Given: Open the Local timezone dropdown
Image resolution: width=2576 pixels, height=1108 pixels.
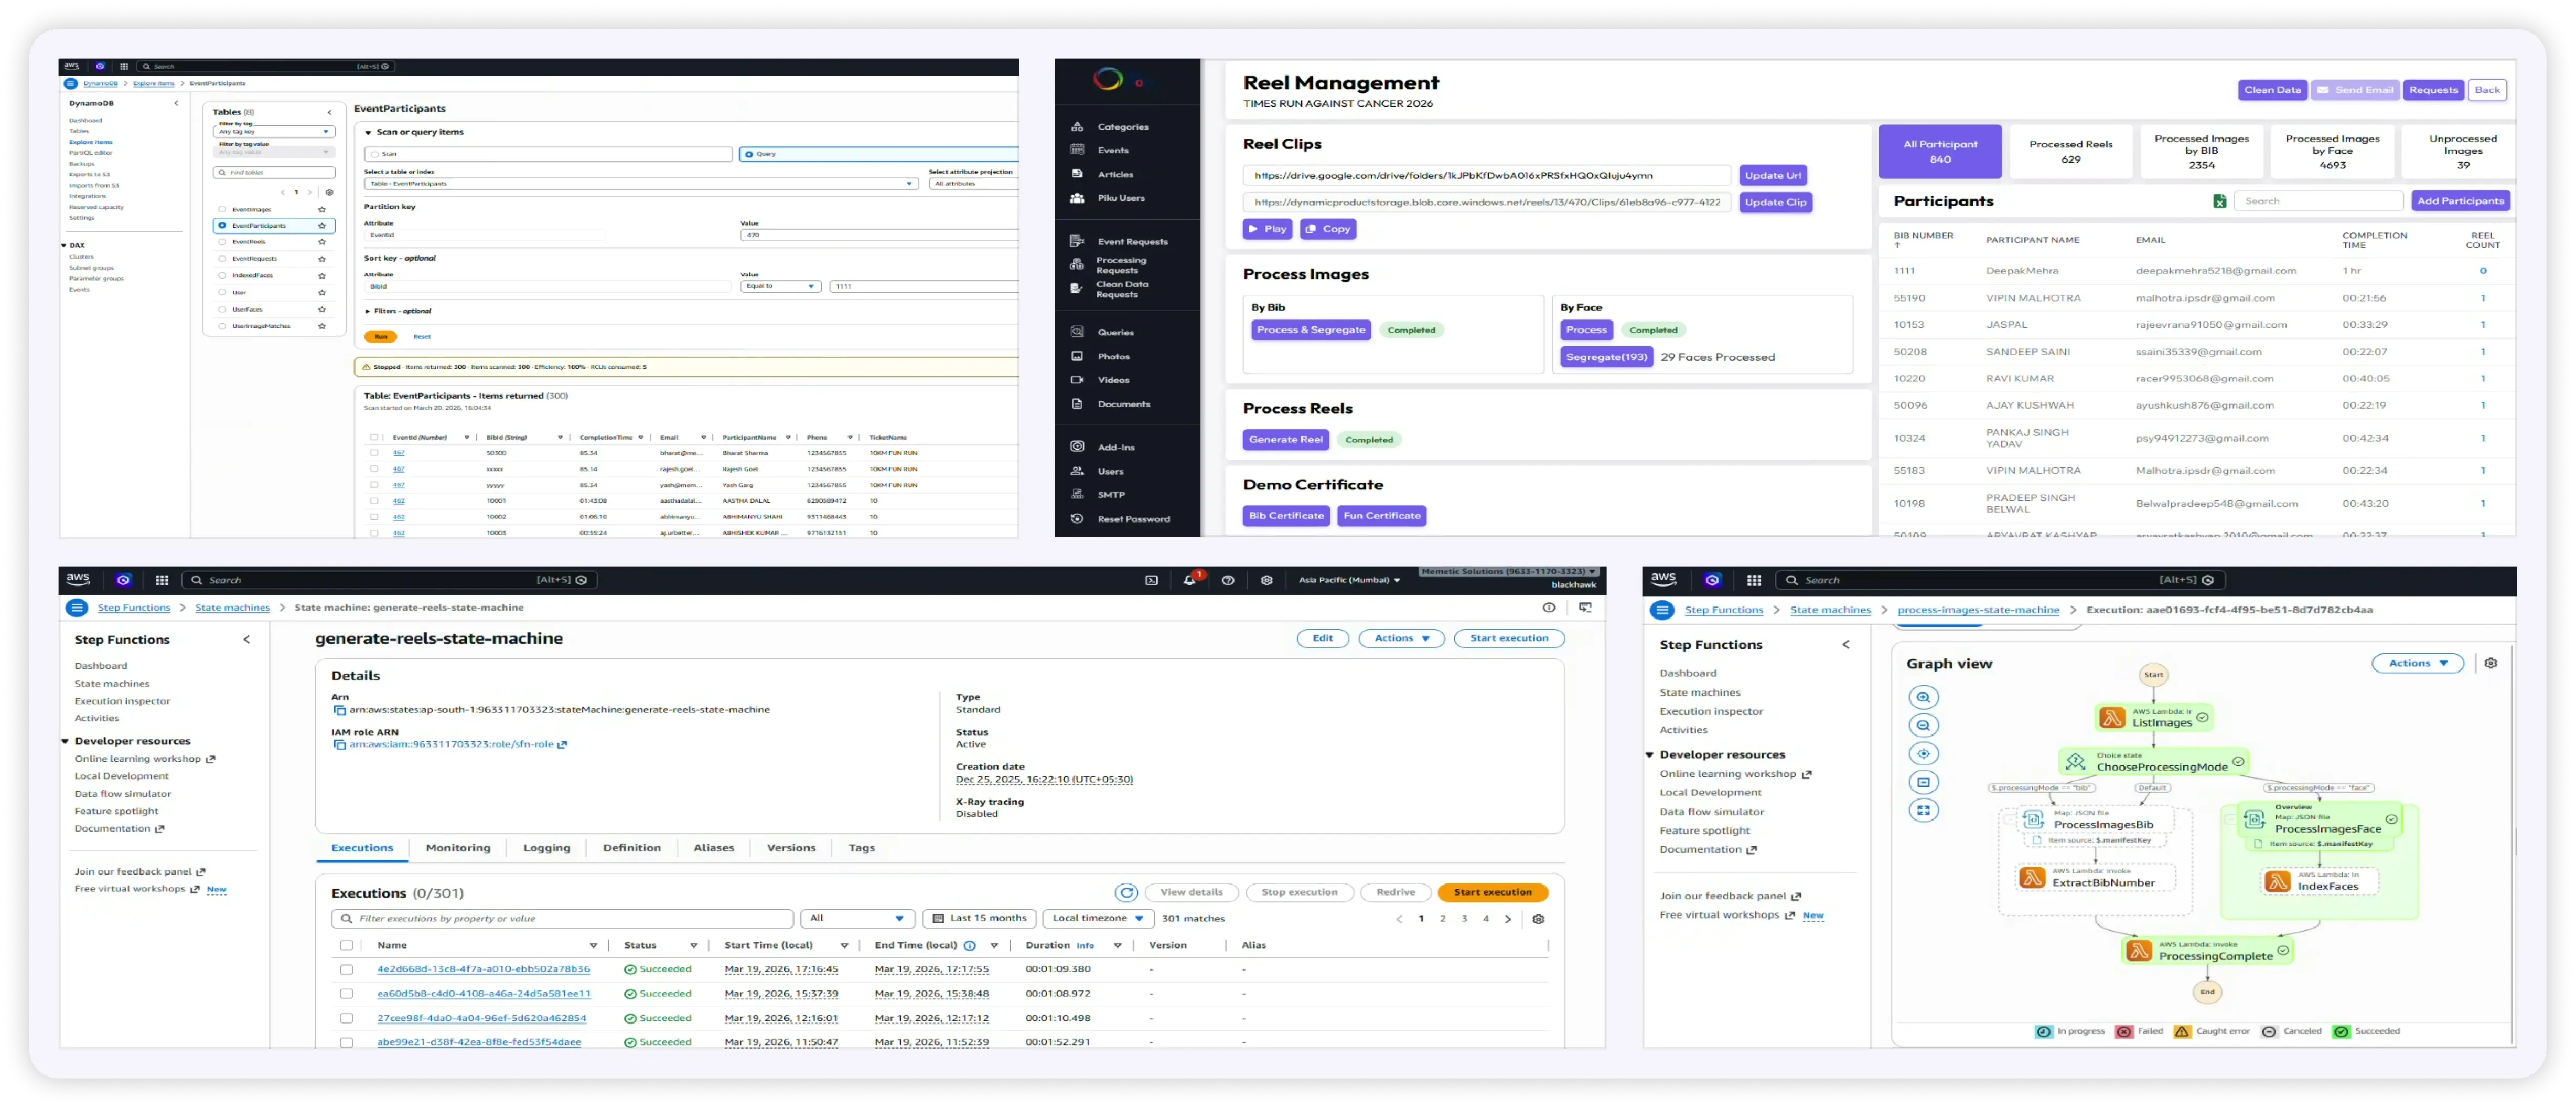Looking at the screenshot, I should (x=1097, y=918).
